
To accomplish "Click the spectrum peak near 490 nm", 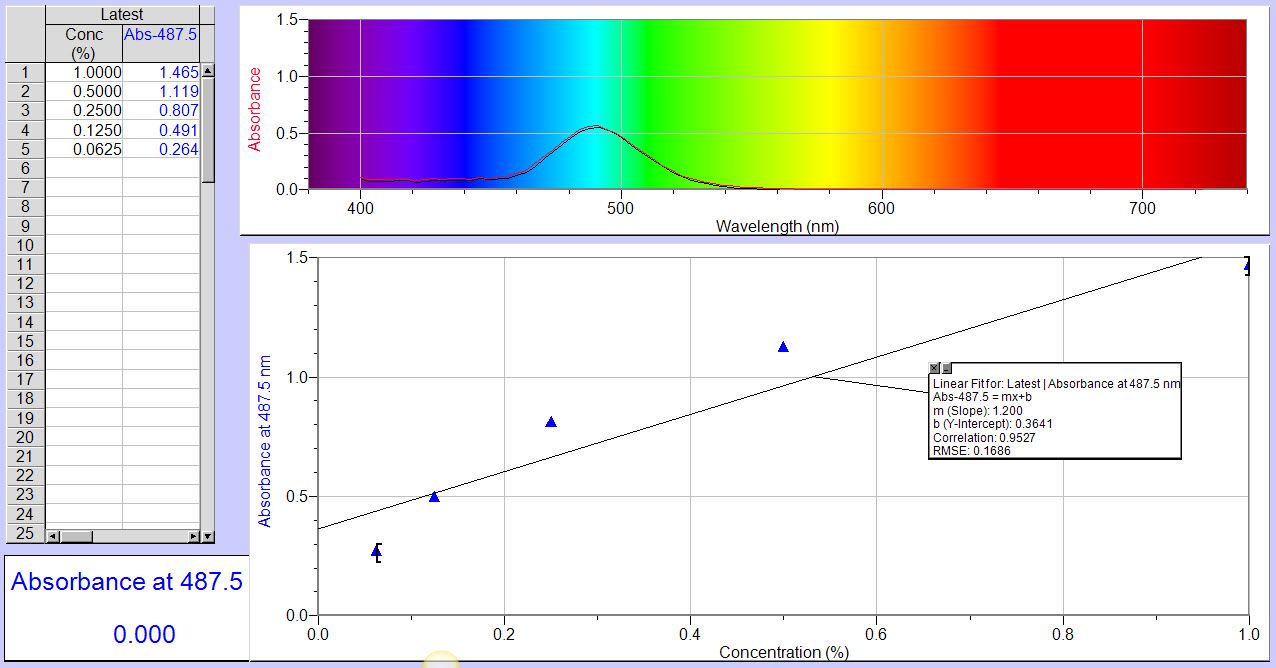I will click(589, 127).
